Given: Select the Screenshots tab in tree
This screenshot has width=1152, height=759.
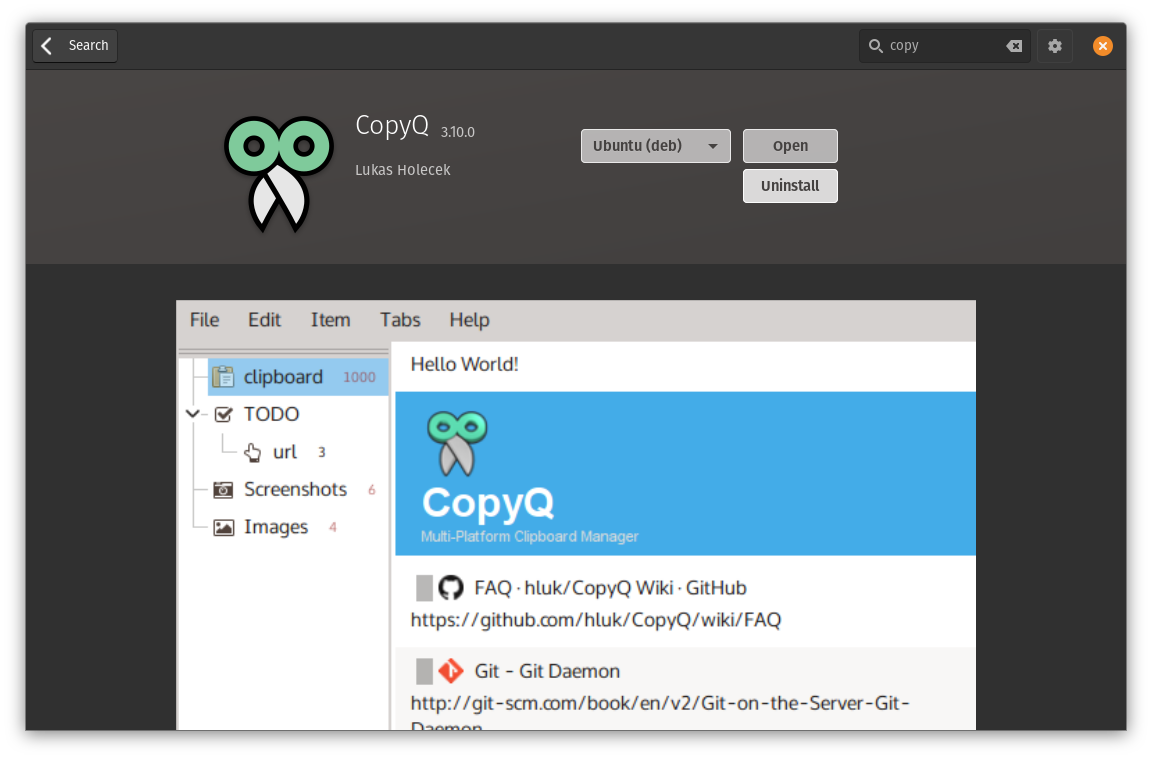Looking at the screenshot, I should [295, 489].
